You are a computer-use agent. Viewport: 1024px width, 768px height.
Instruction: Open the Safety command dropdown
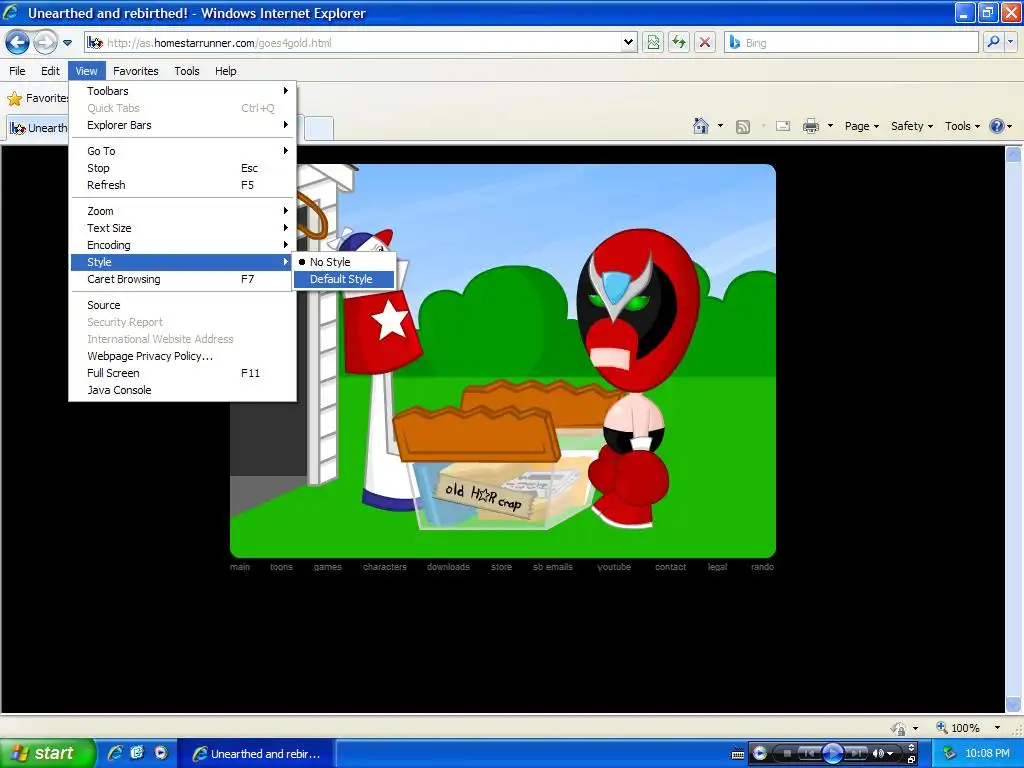tap(912, 126)
